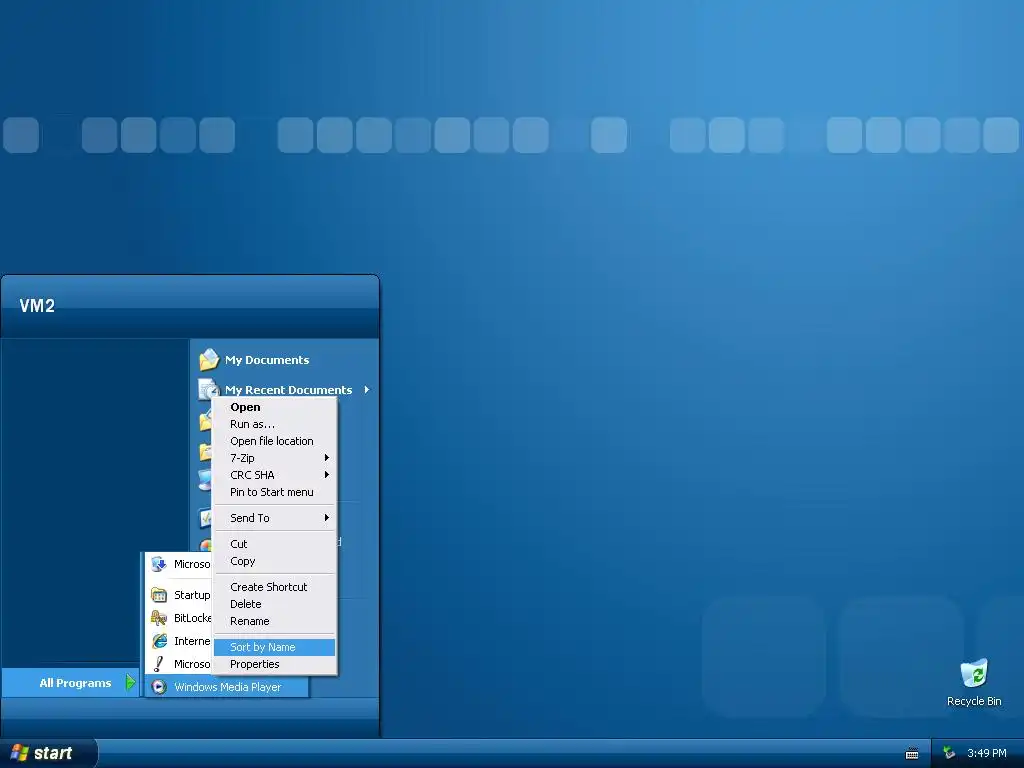
Task: Choose Delete from the context menu
Action: point(274,604)
